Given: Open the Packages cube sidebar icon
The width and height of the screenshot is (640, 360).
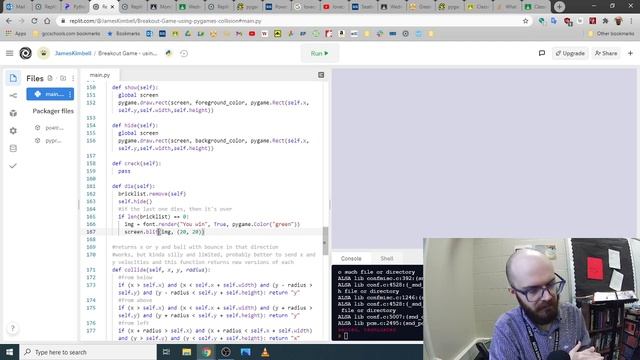Looking at the screenshot, I should point(13,113).
